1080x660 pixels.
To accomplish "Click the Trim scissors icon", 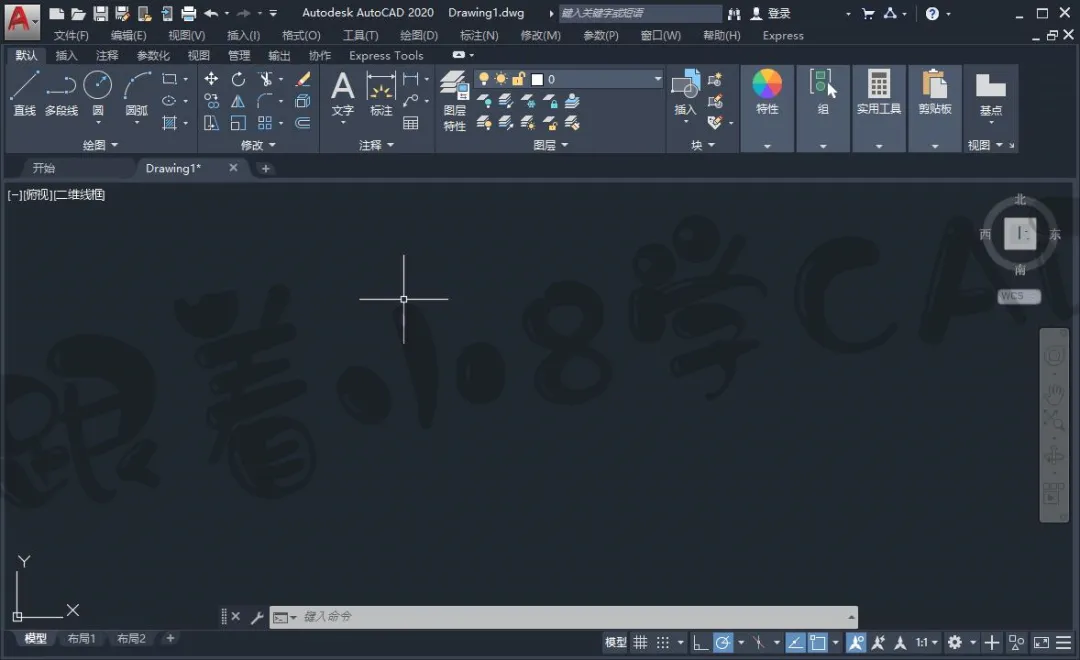I will tap(265, 79).
